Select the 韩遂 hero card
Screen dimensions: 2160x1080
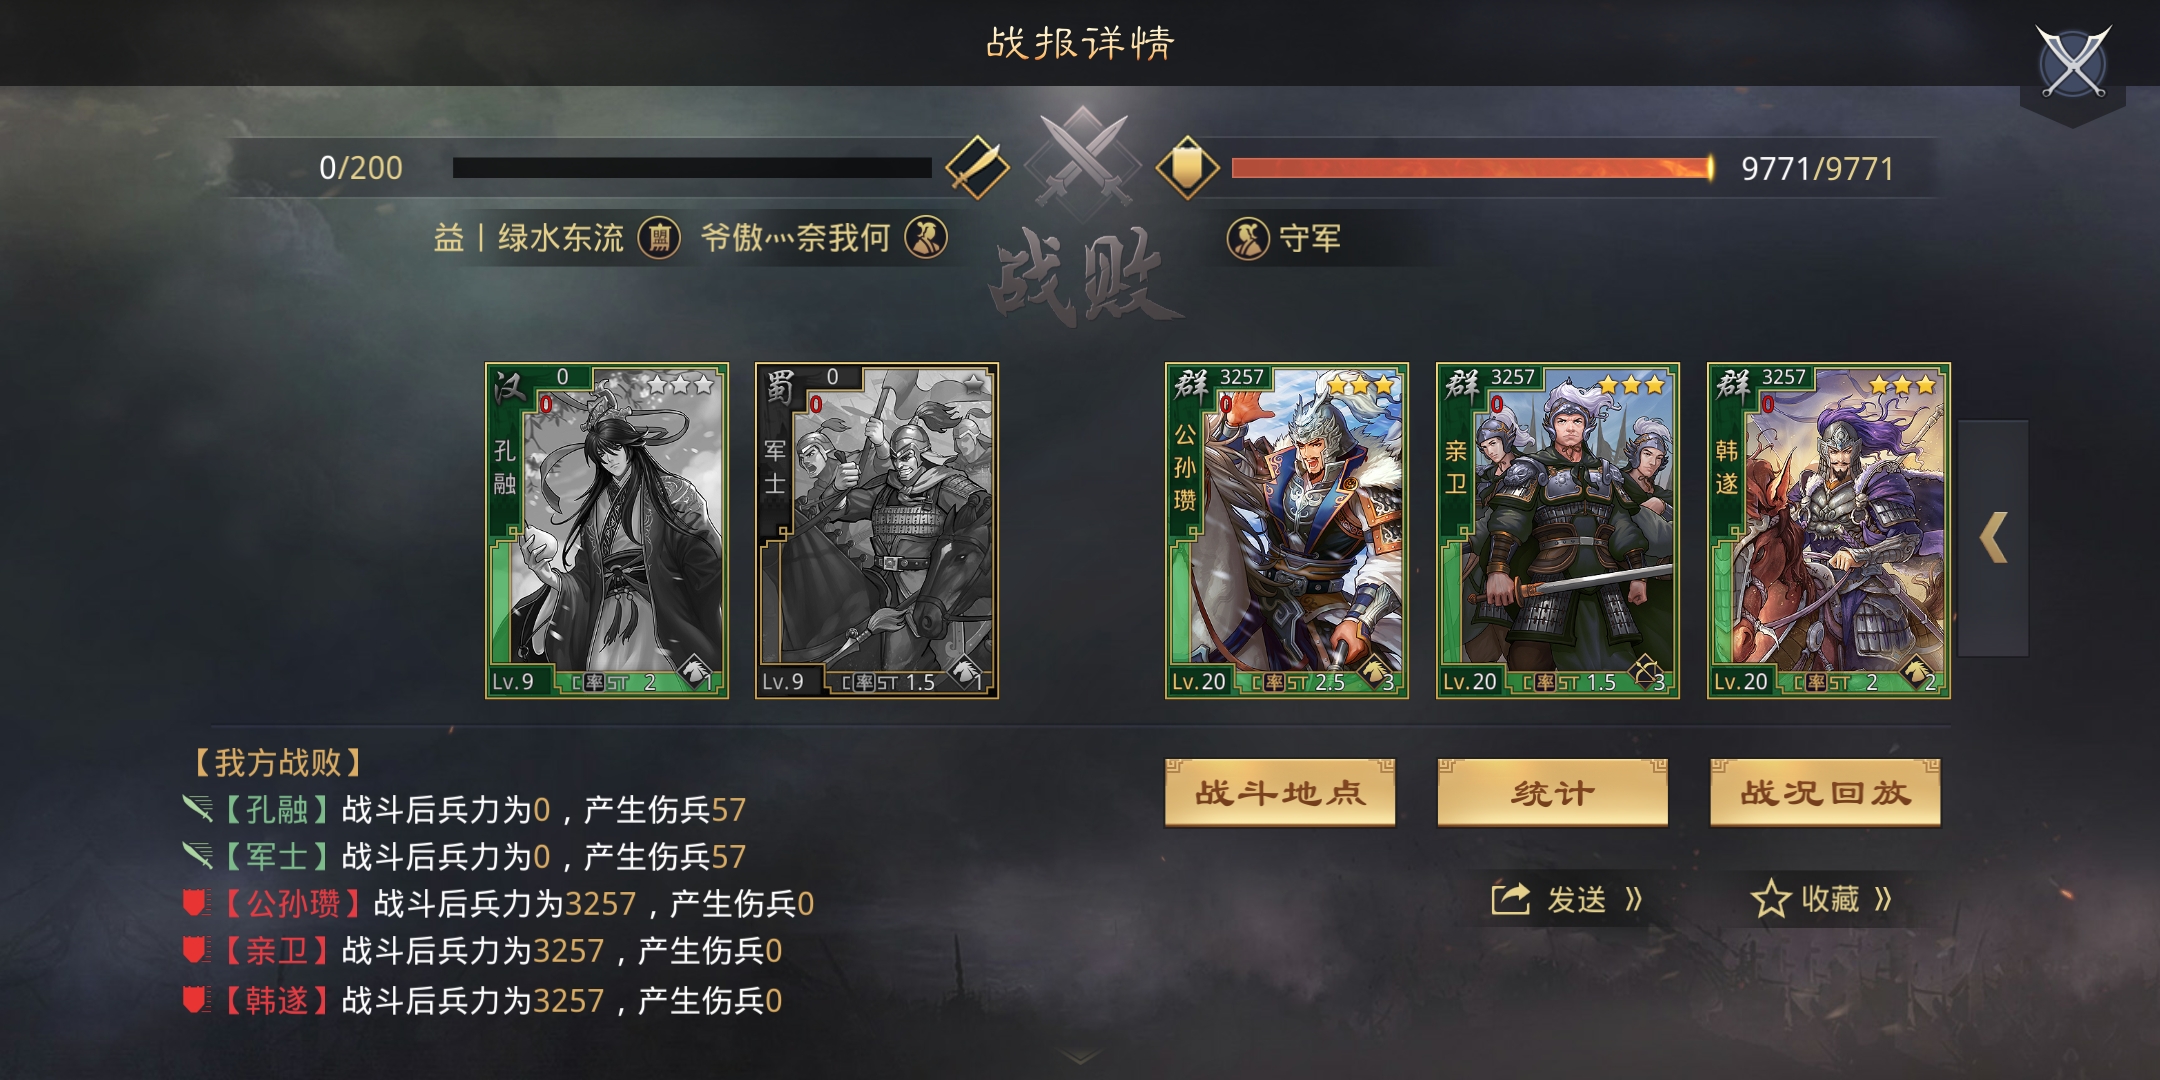tap(1829, 530)
